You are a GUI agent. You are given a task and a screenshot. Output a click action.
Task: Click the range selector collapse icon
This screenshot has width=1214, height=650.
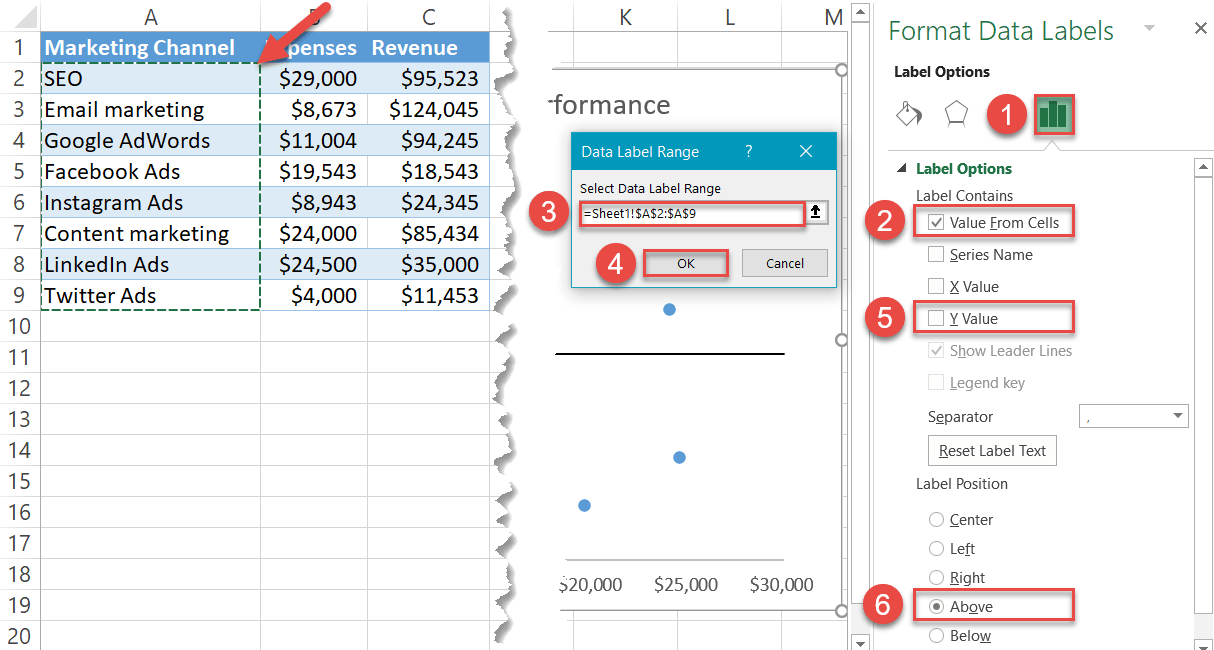pyautogui.click(x=817, y=213)
